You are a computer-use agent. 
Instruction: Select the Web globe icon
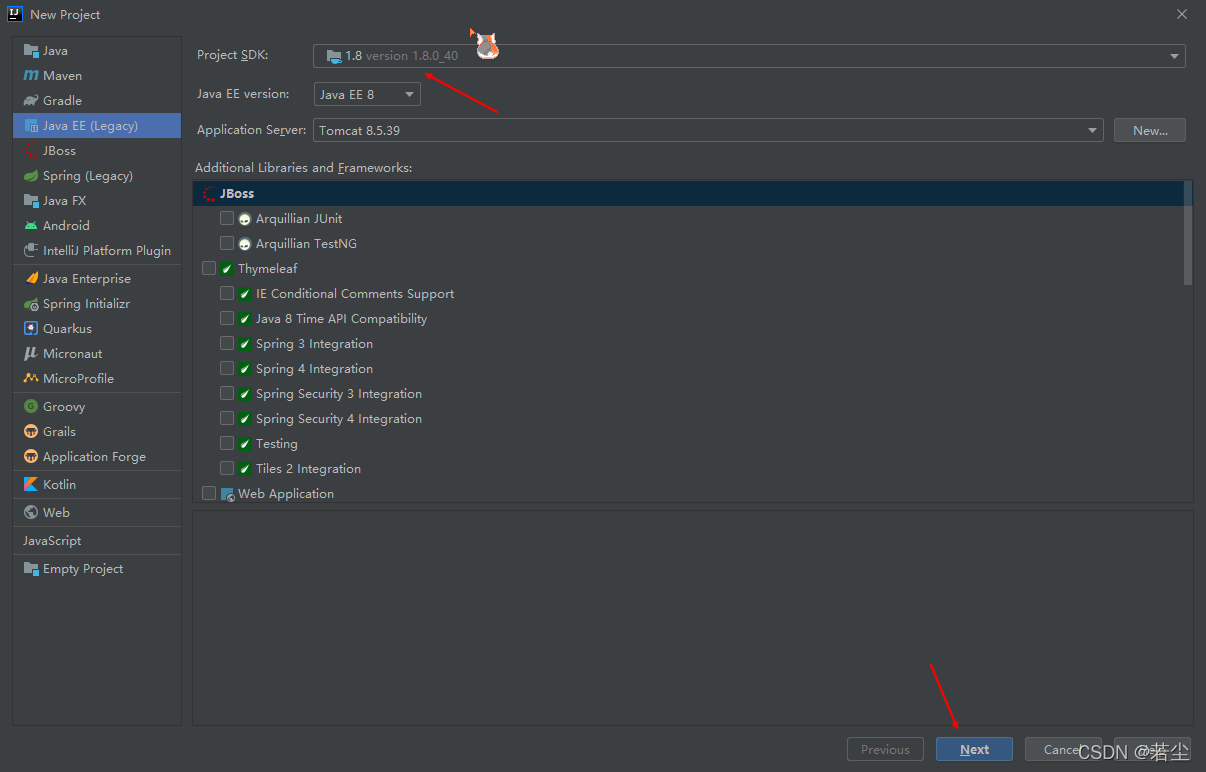click(x=31, y=512)
